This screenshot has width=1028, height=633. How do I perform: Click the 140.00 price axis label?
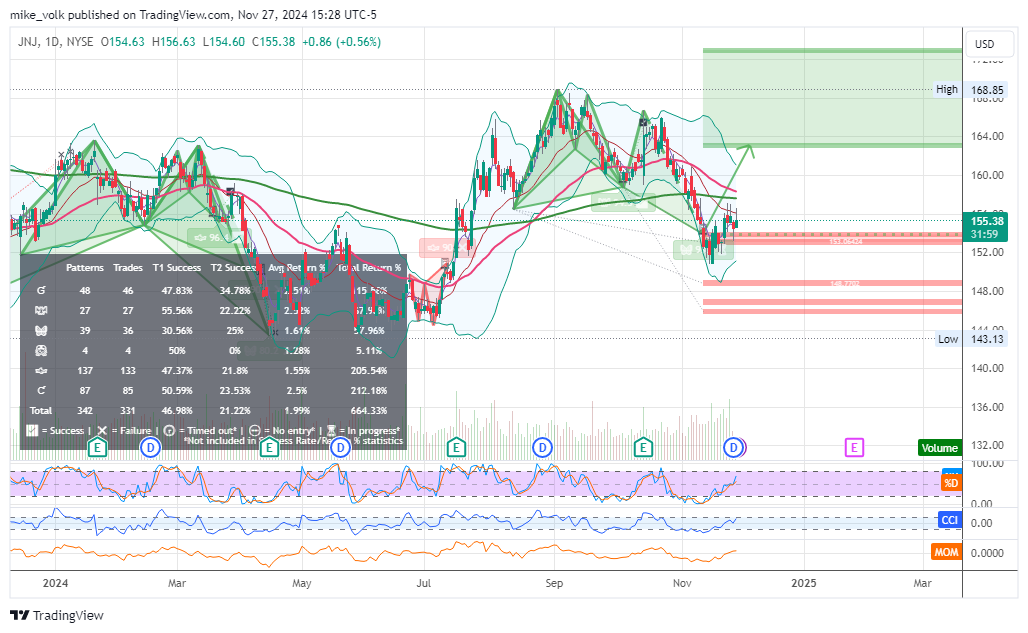click(987, 368)
